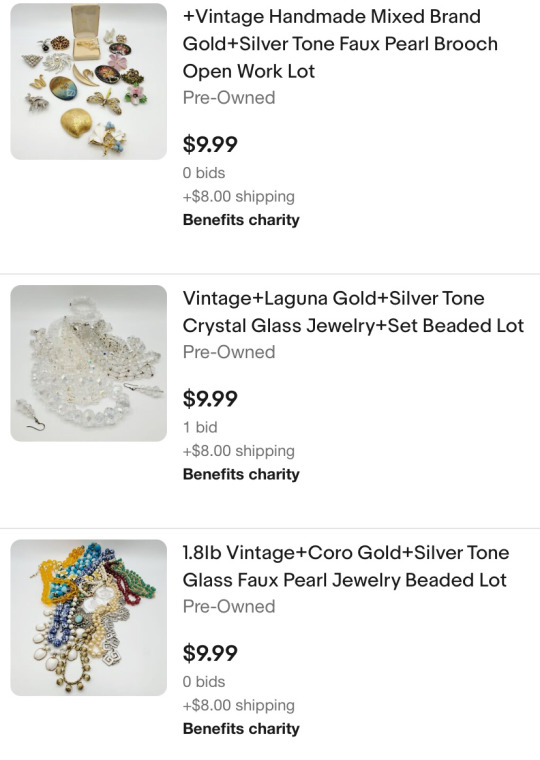Click 'Benefits charity' on the Laguna listing
This screenshot has width=540, height=760.
[241, 475]
